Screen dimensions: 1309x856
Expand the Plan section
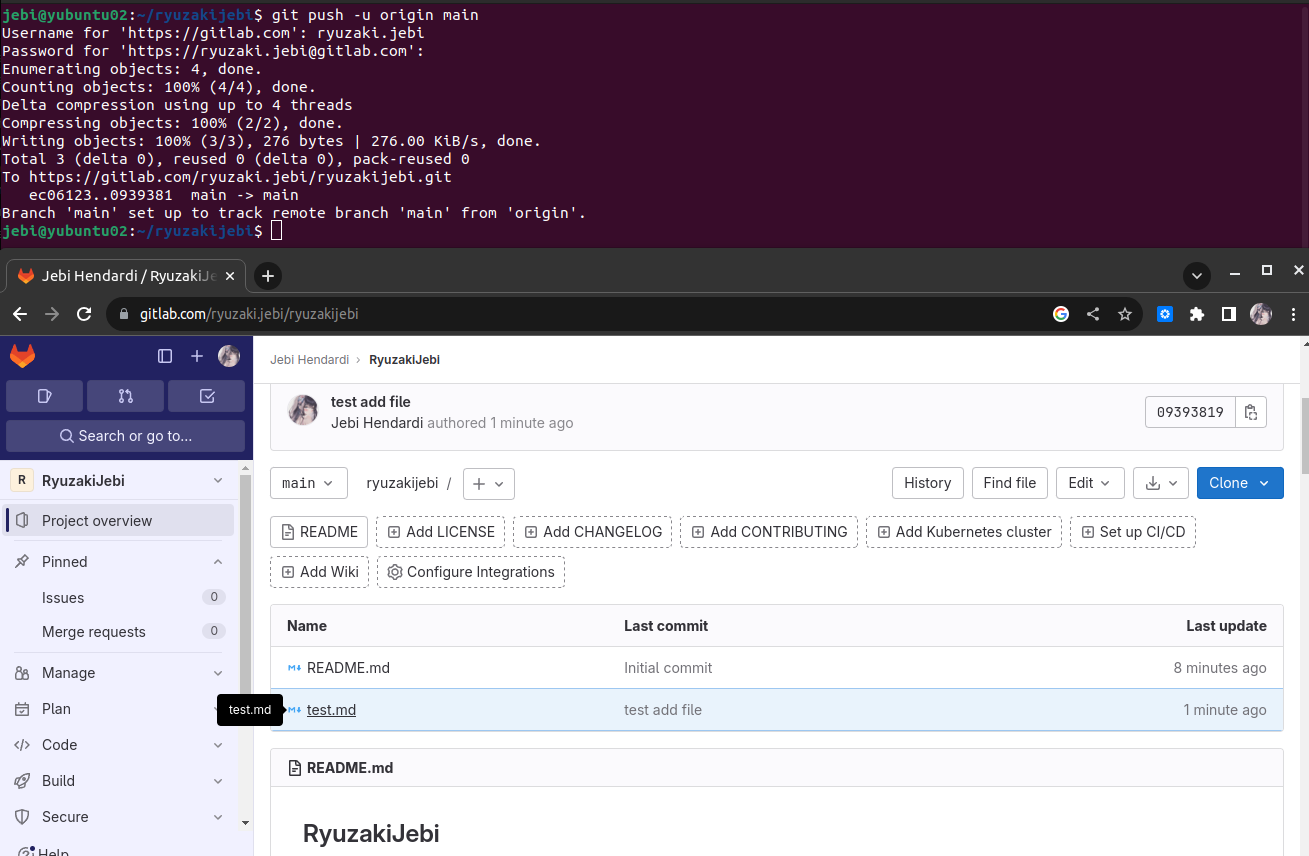coord(120,709)
